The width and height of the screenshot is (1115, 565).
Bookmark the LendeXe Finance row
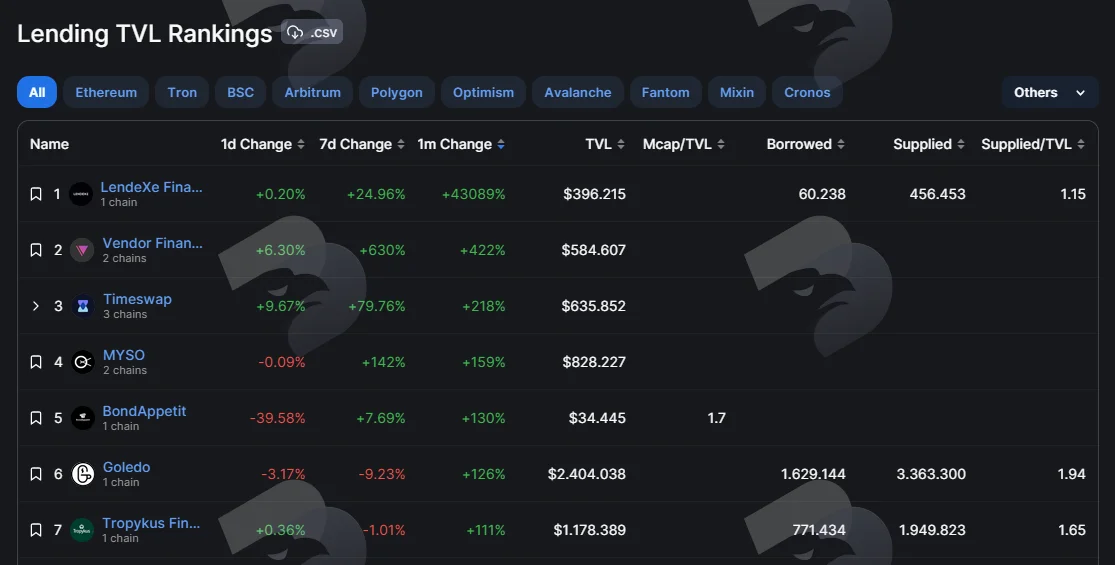coord(36,194)
